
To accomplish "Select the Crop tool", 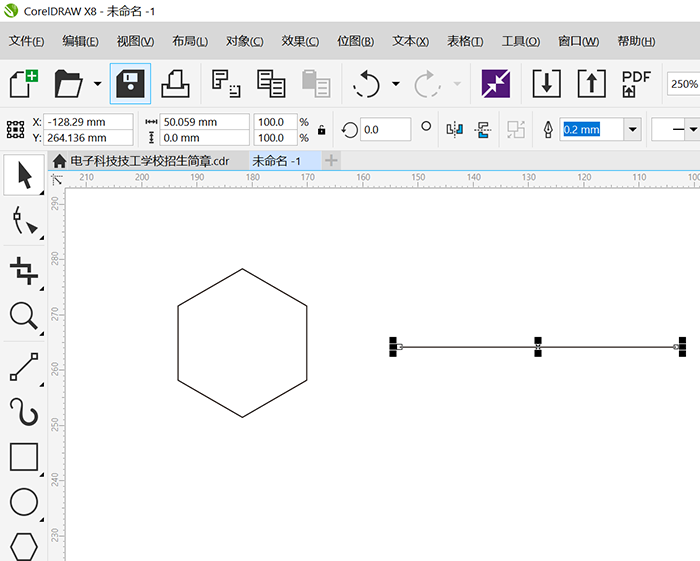I will pyautogui.click(x=24, y=270).
